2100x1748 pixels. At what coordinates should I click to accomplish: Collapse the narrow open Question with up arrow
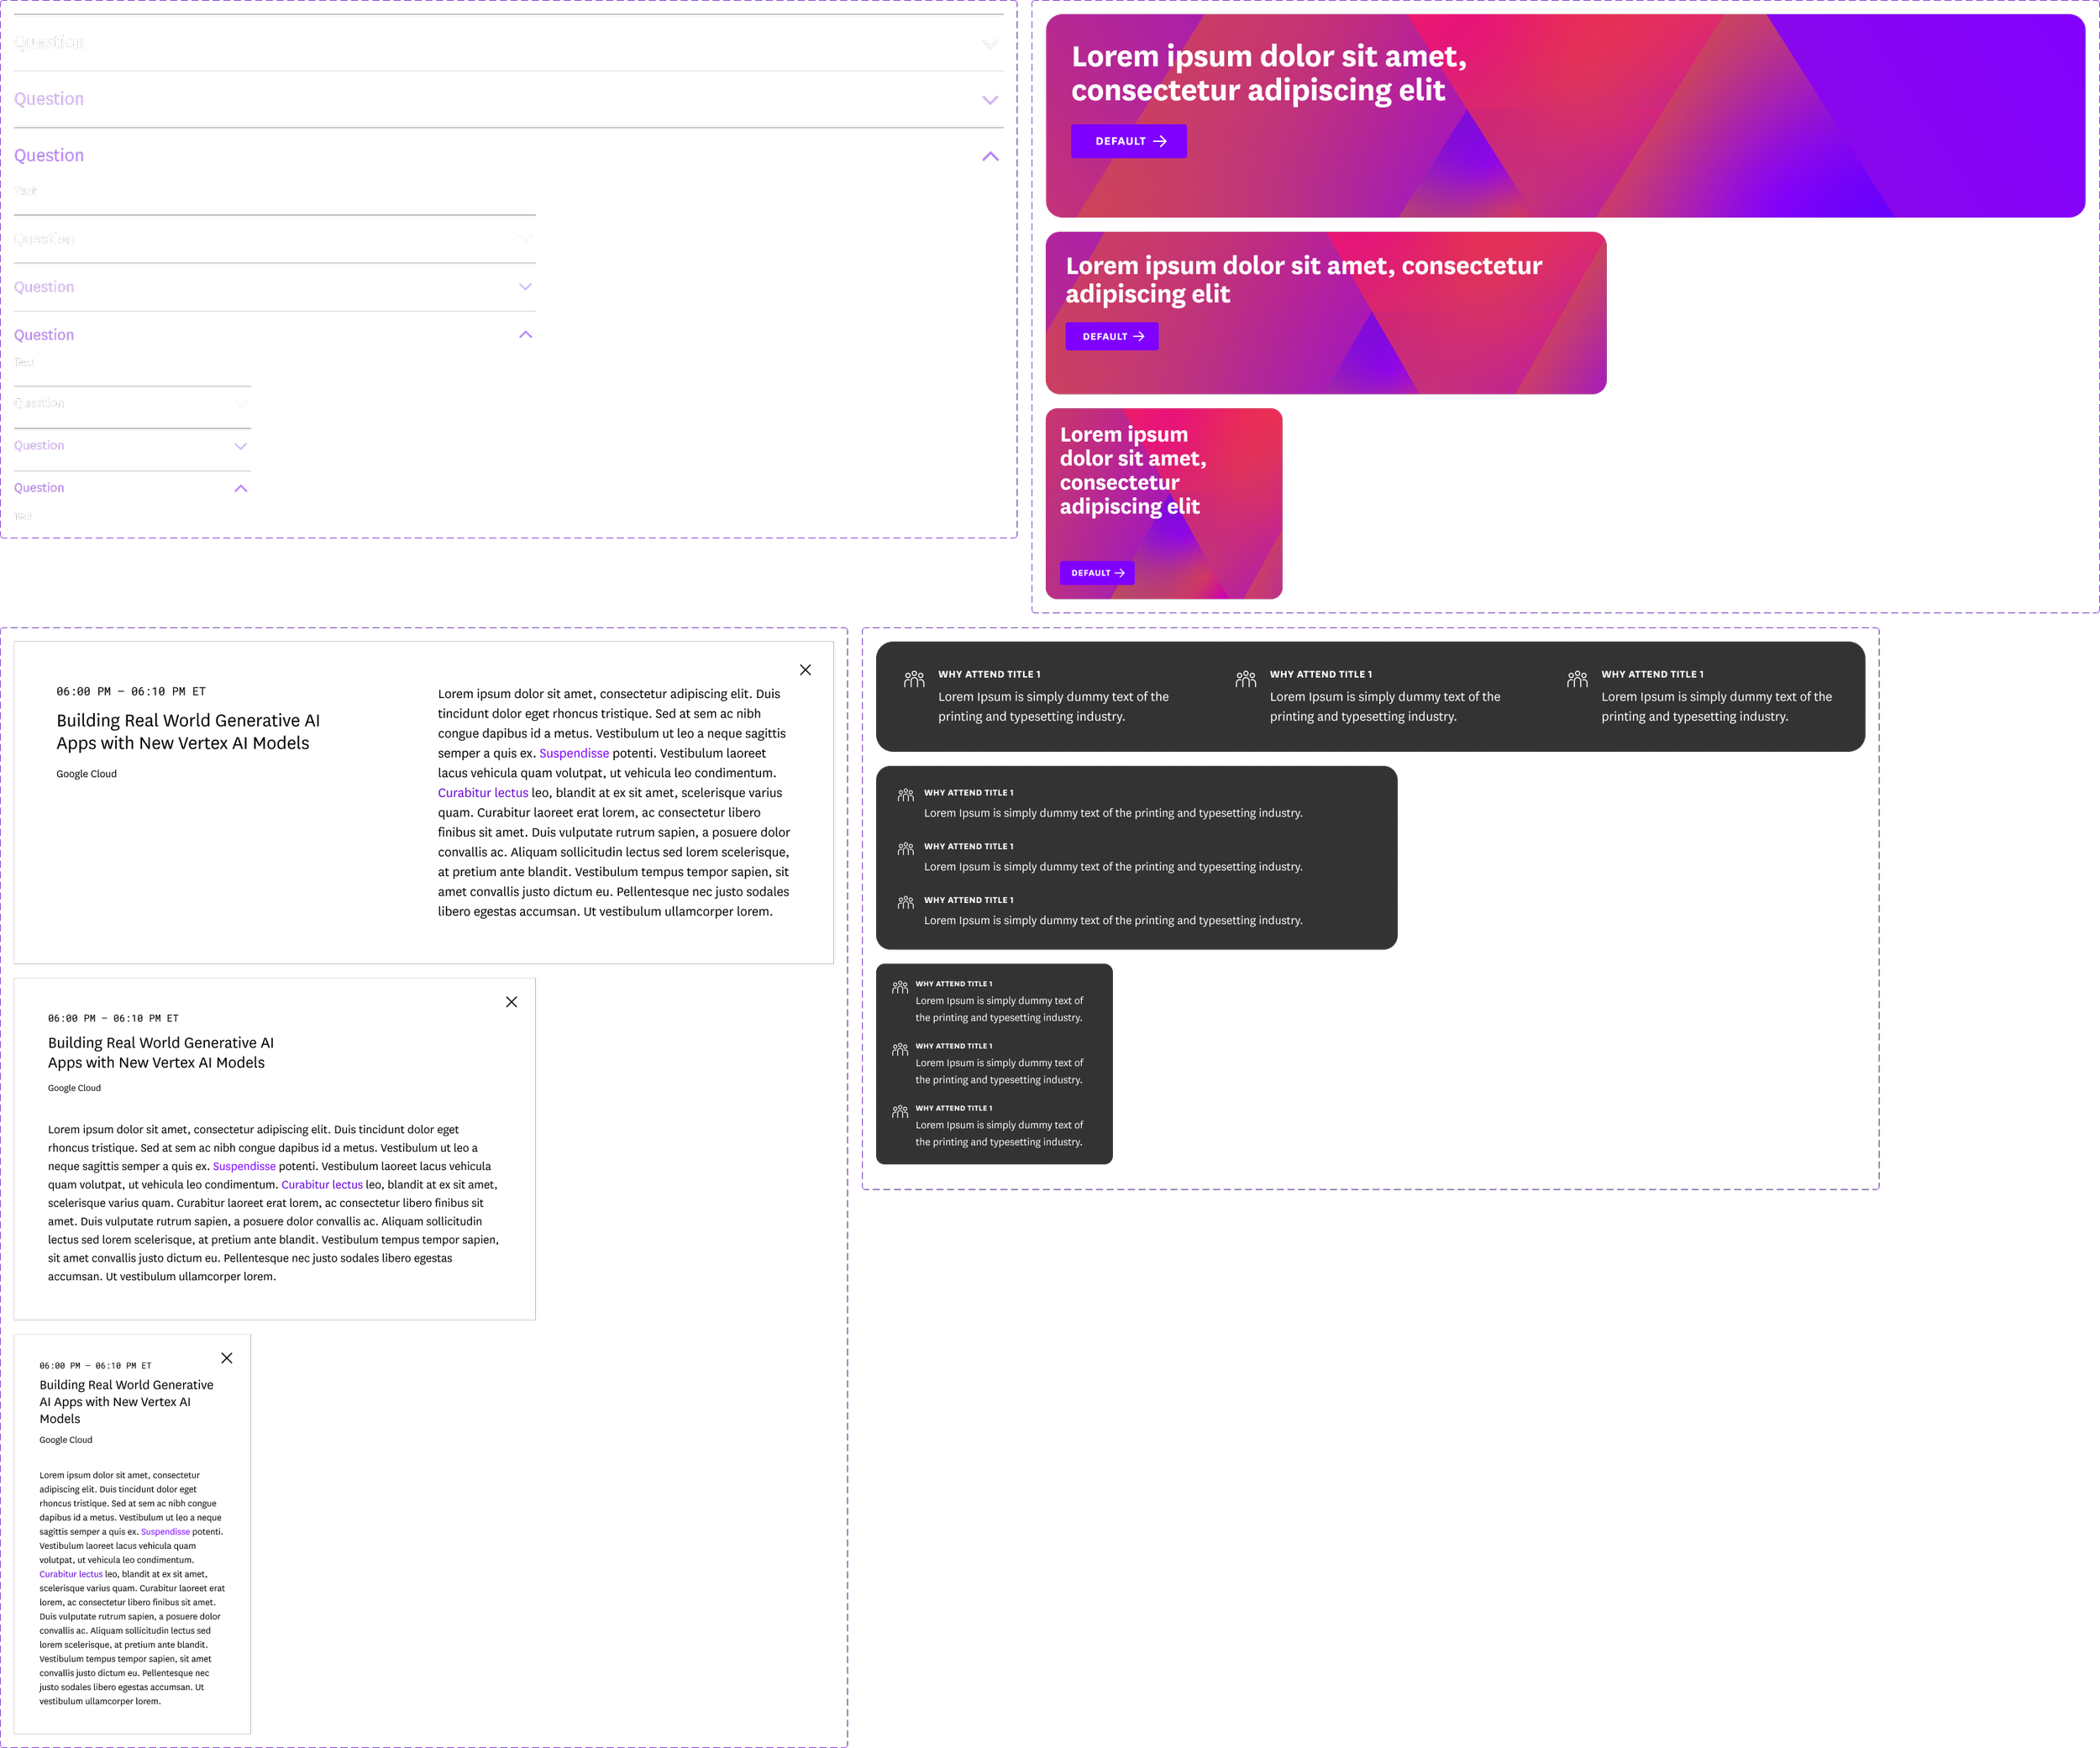tap(240, 497)
